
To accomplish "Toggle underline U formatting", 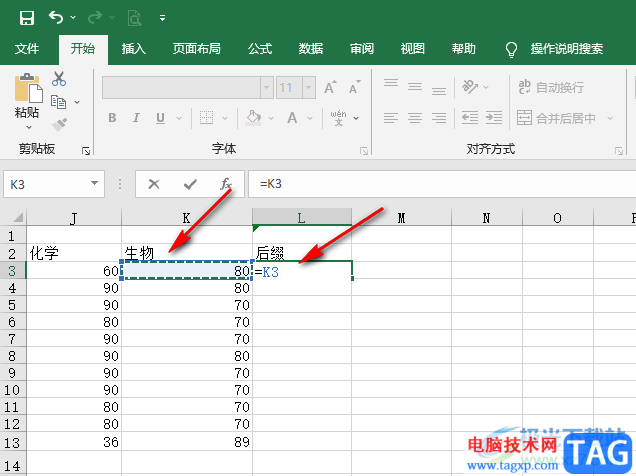I will point(161,118).
